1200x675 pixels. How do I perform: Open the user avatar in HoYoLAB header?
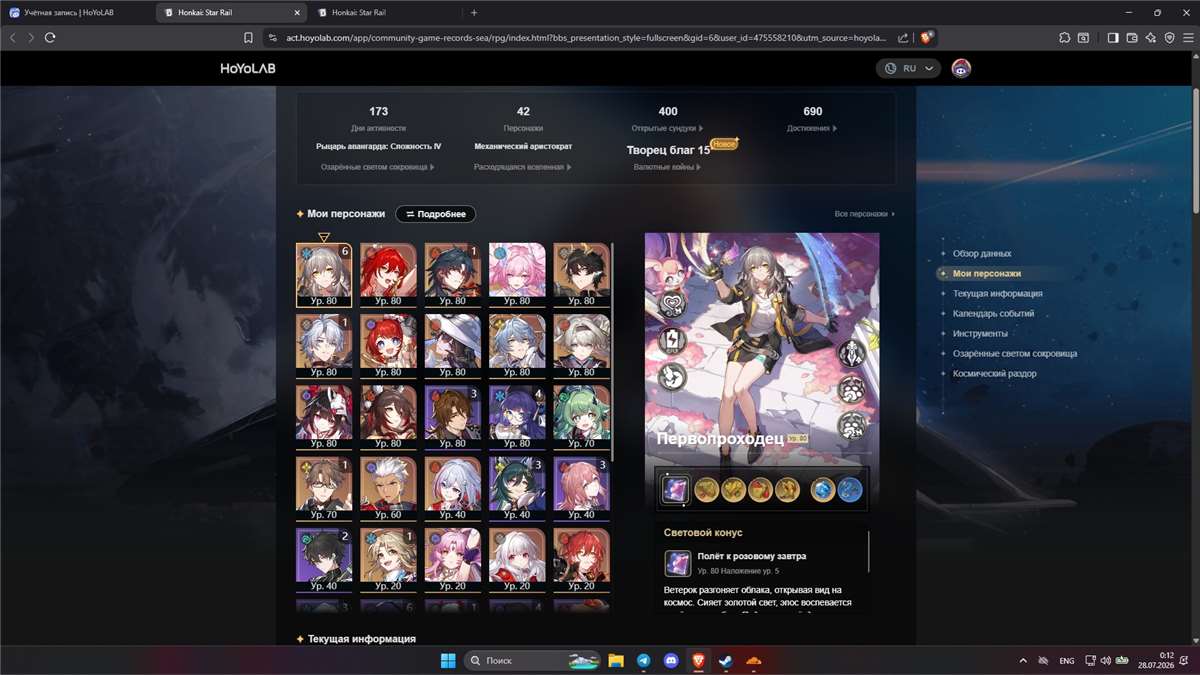(961, 68)
